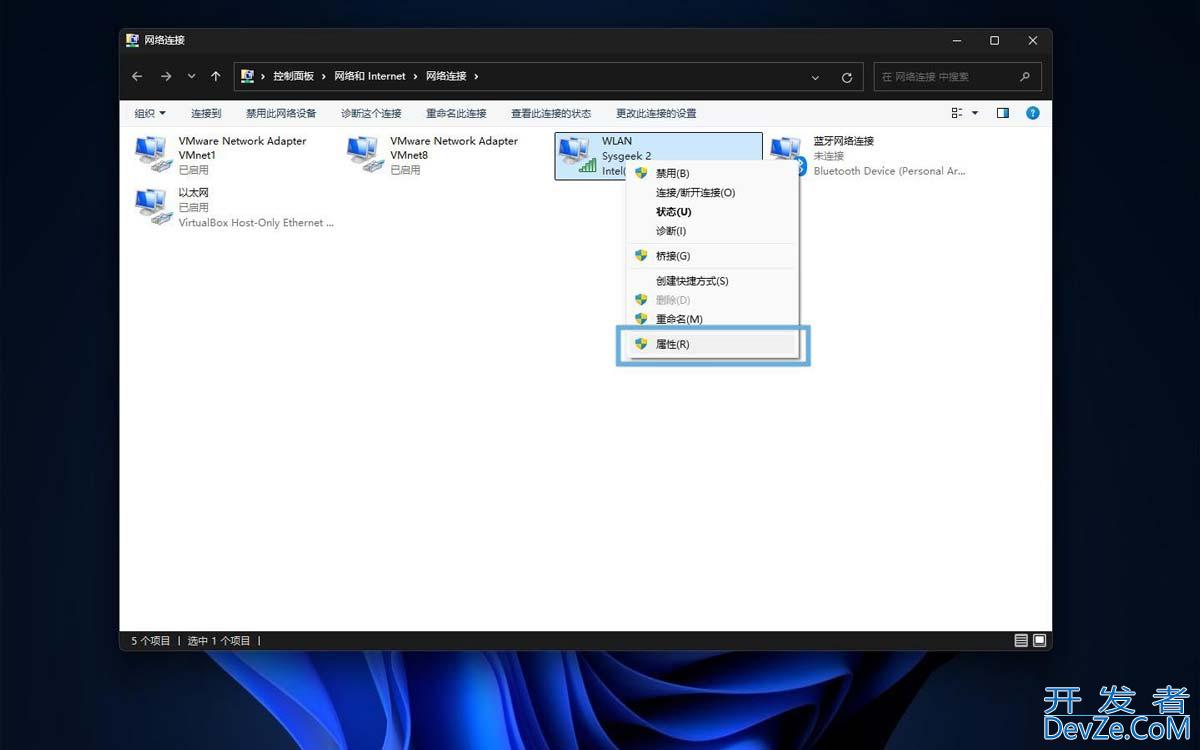Click 重命名此连接 toolbar command
The width and height of the screenshot is (1200, 750).
point(456,114)
